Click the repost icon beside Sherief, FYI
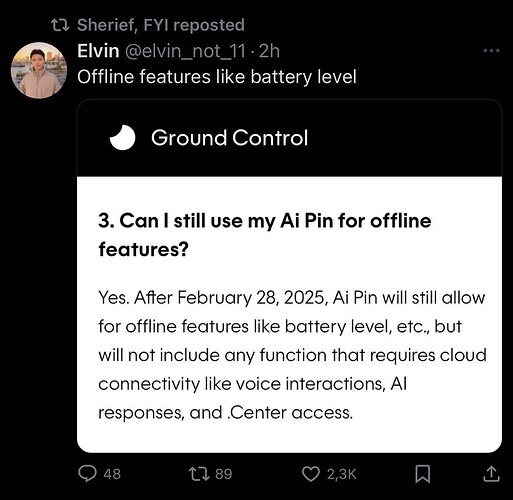The height and width of the screenshot is (500, 513). (x=60, y=25)
